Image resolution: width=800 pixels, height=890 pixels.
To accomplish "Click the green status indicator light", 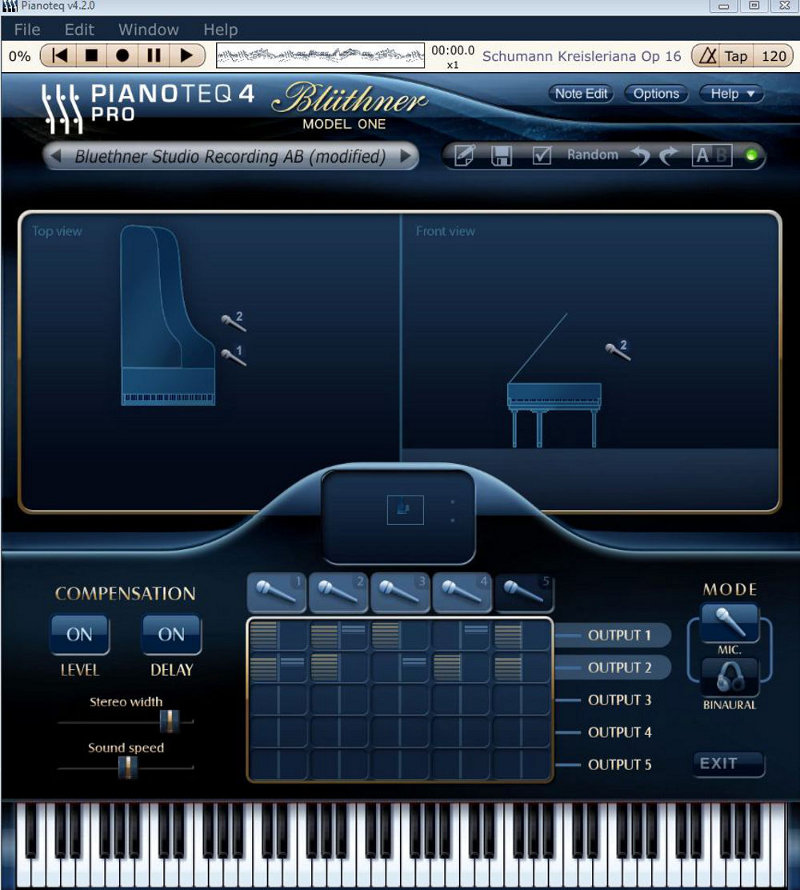I will point(751,155).
